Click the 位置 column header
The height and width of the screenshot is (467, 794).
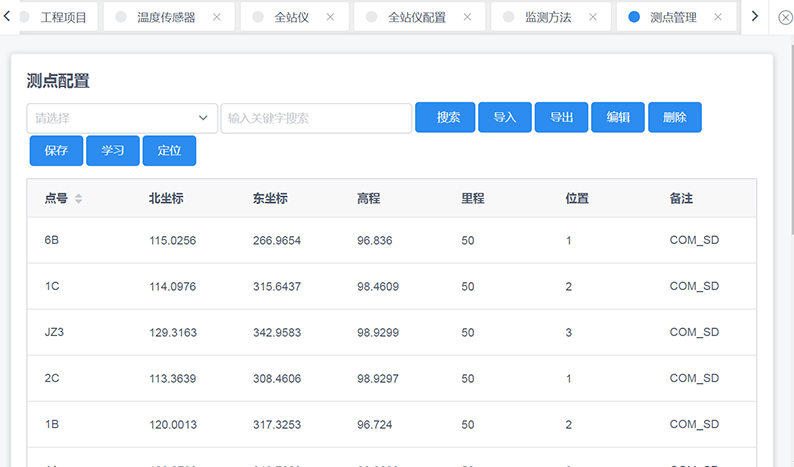pyautogui.click(x=577, y=199)
